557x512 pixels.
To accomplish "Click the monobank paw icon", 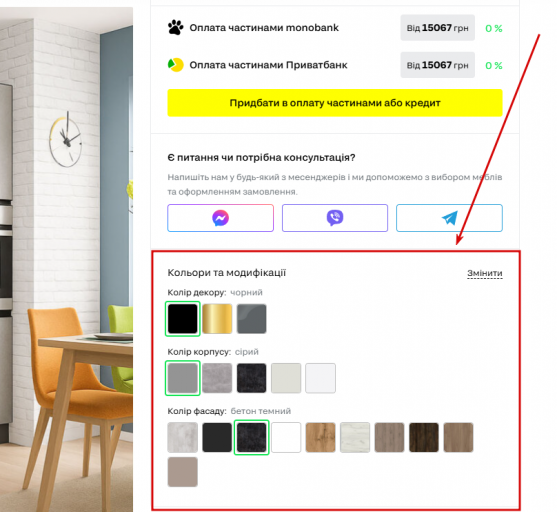I will [175, 27].
